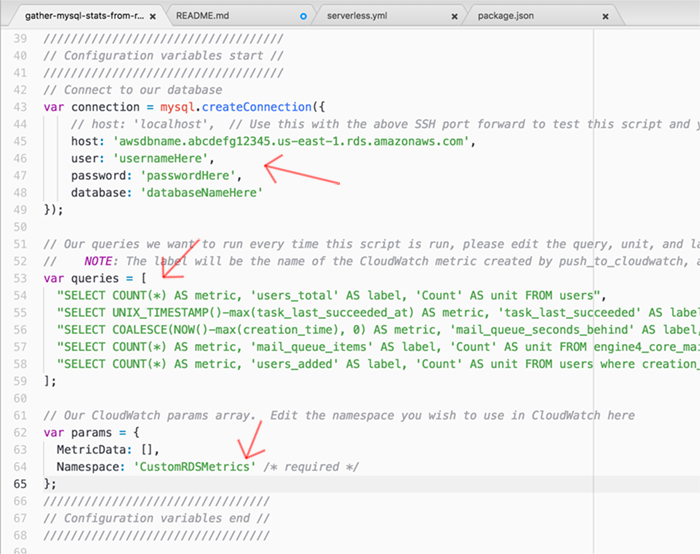Click the closing '});' on line 49
The width and height of the screenshot is (700, 554).
pos(54,210)
